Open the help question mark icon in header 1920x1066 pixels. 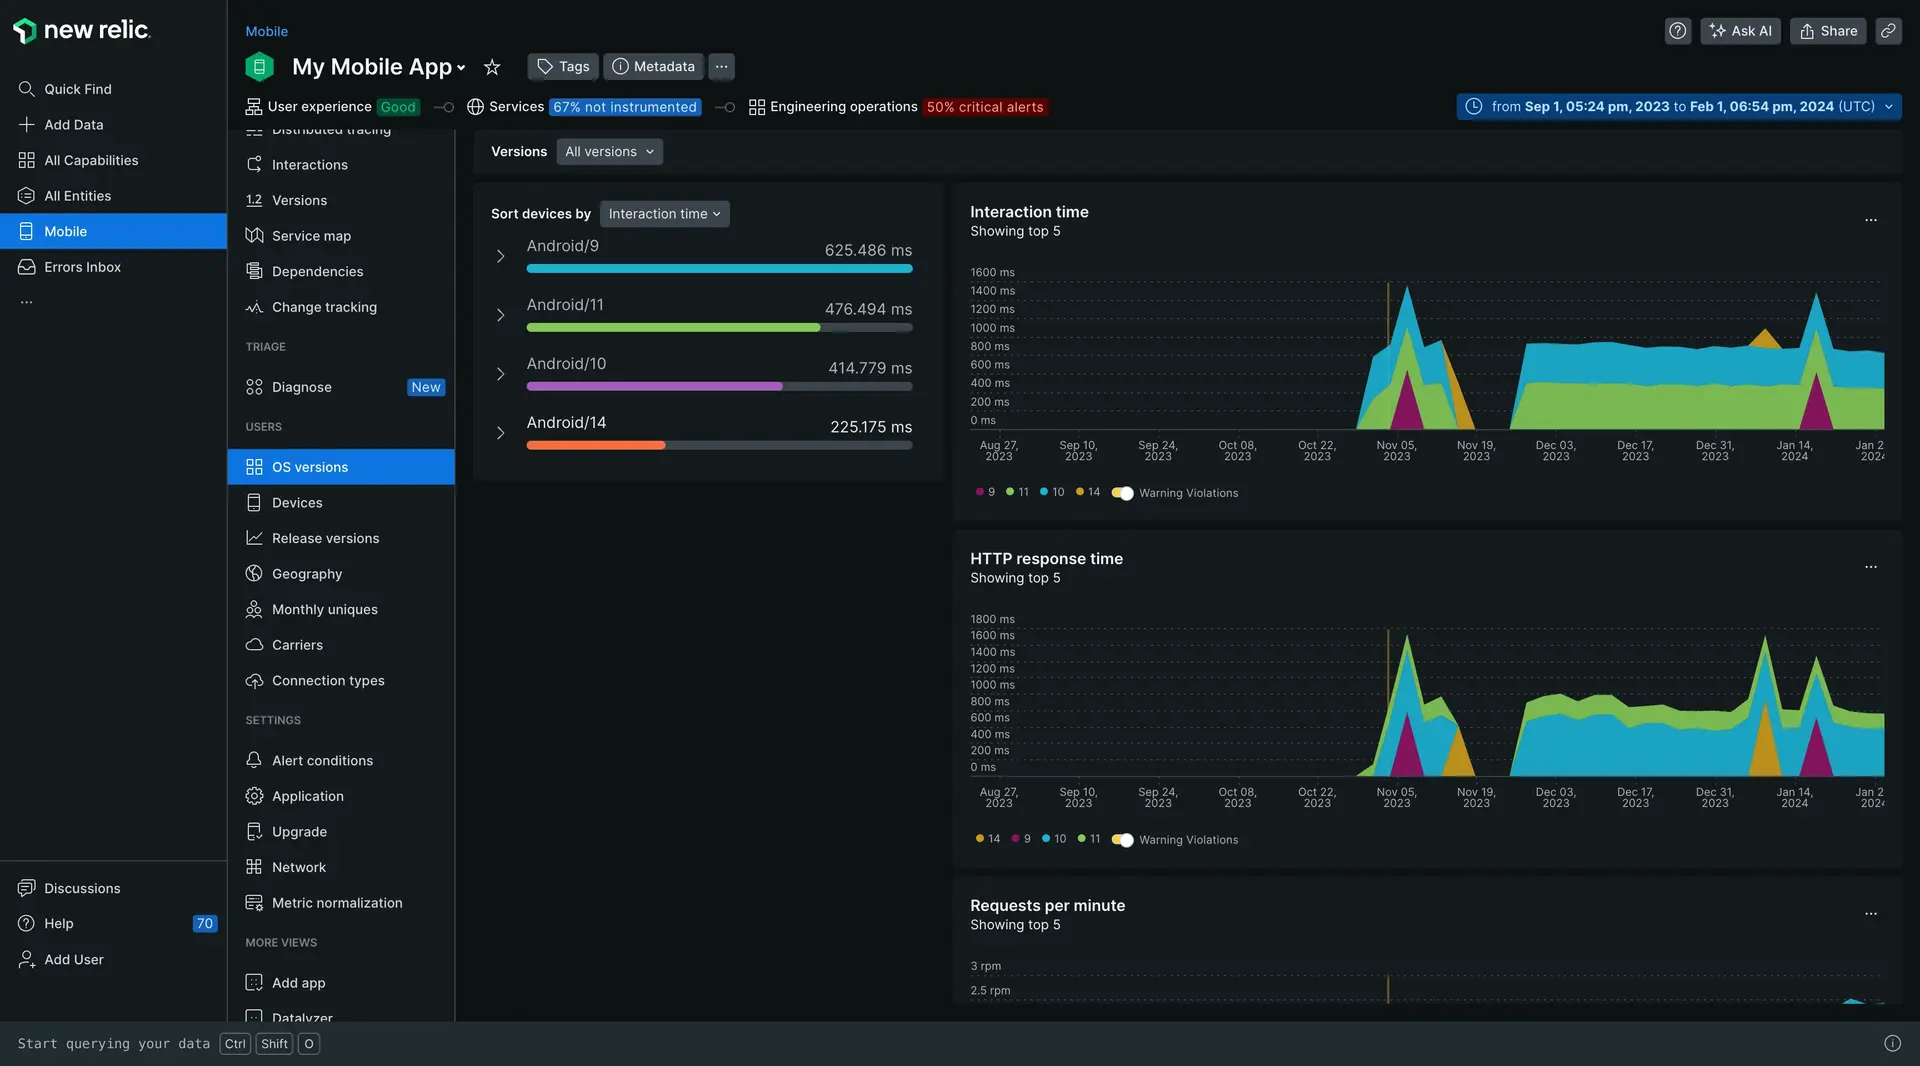click(1677, 31)
